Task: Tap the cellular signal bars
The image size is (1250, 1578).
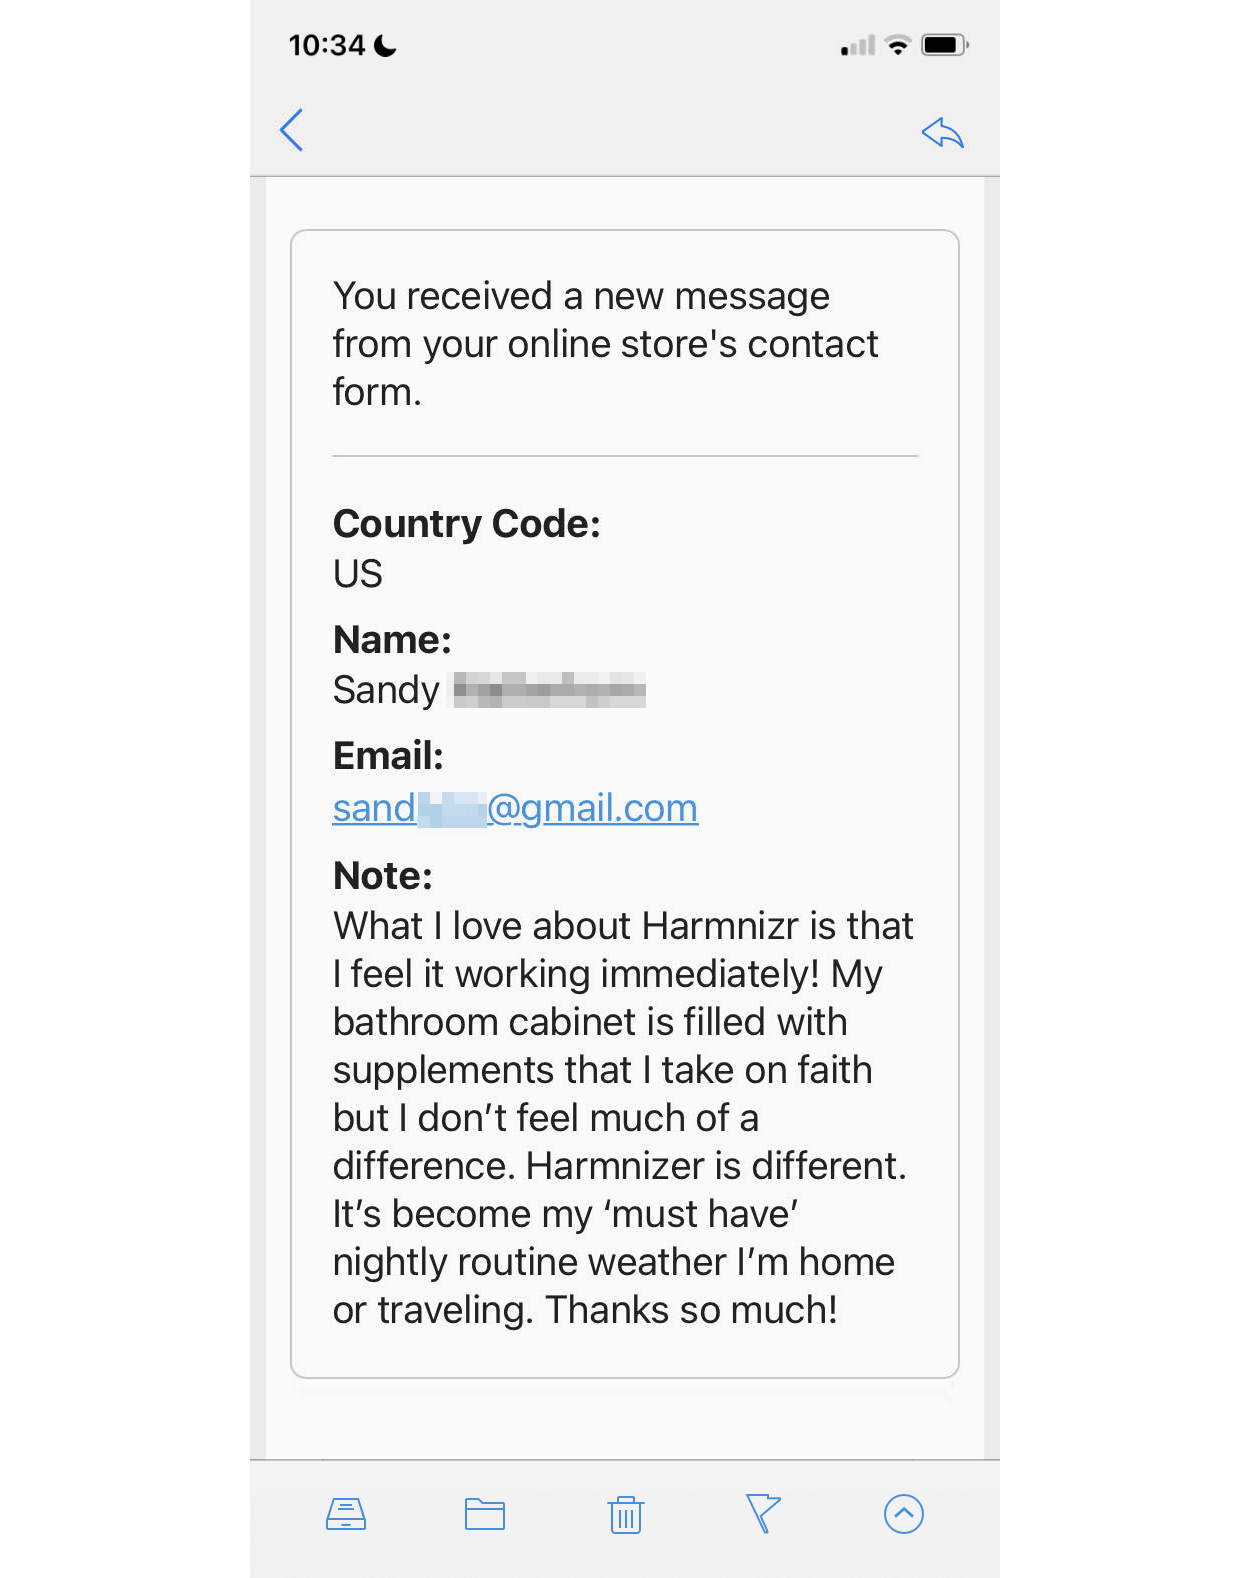Action: pos(858,46)
